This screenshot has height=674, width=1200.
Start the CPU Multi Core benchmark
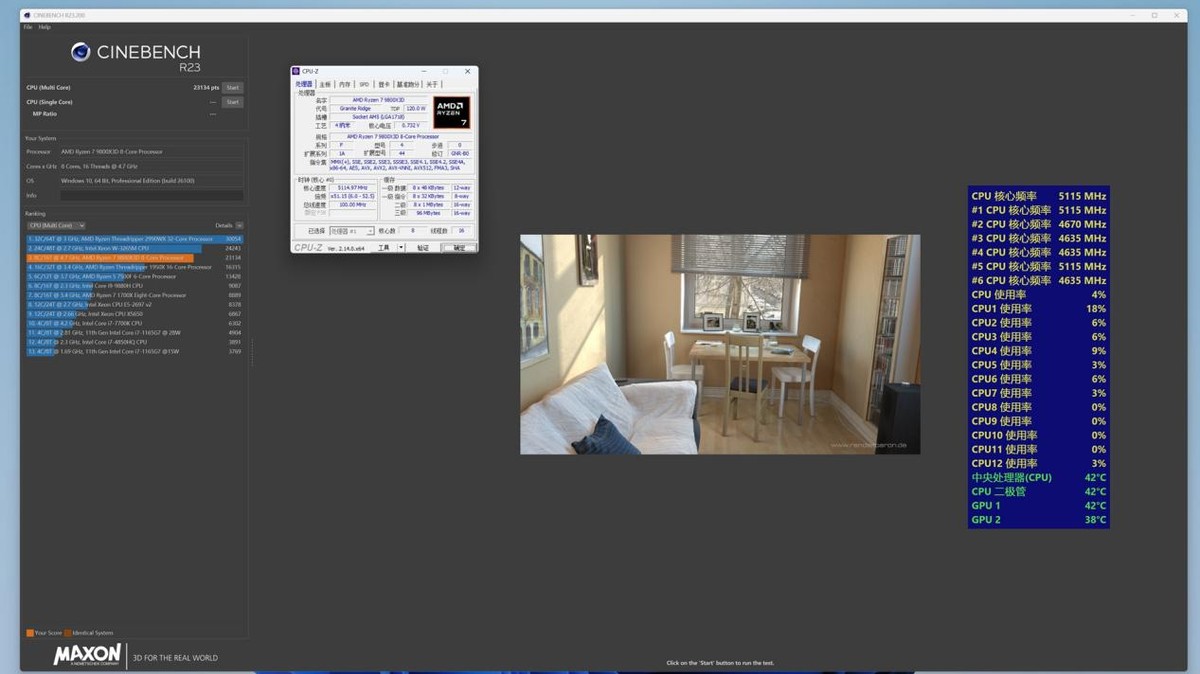(232, 88)
